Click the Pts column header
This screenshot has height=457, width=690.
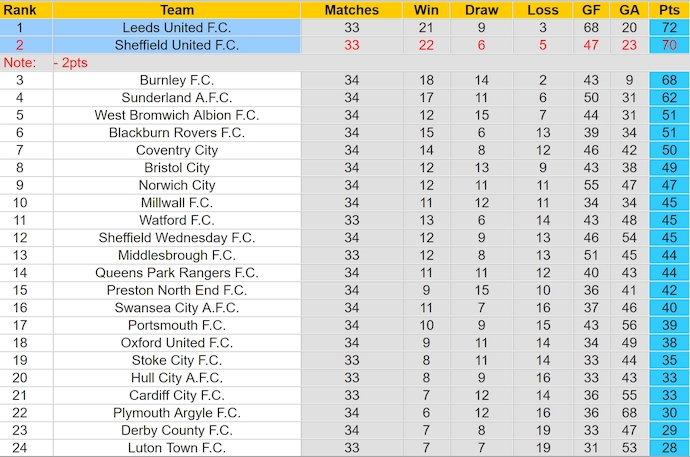[669, 10]
